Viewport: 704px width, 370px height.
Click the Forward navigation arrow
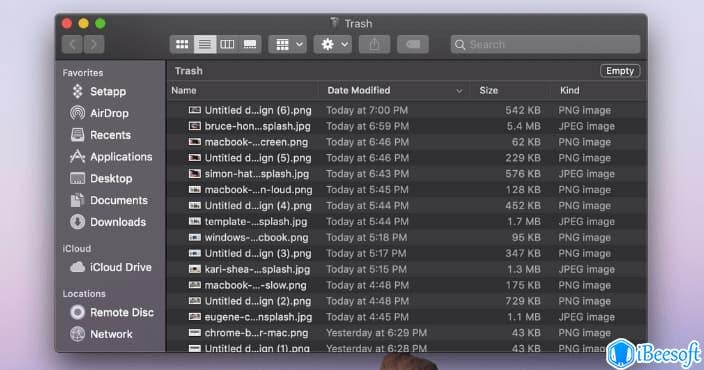click(93, 44)
